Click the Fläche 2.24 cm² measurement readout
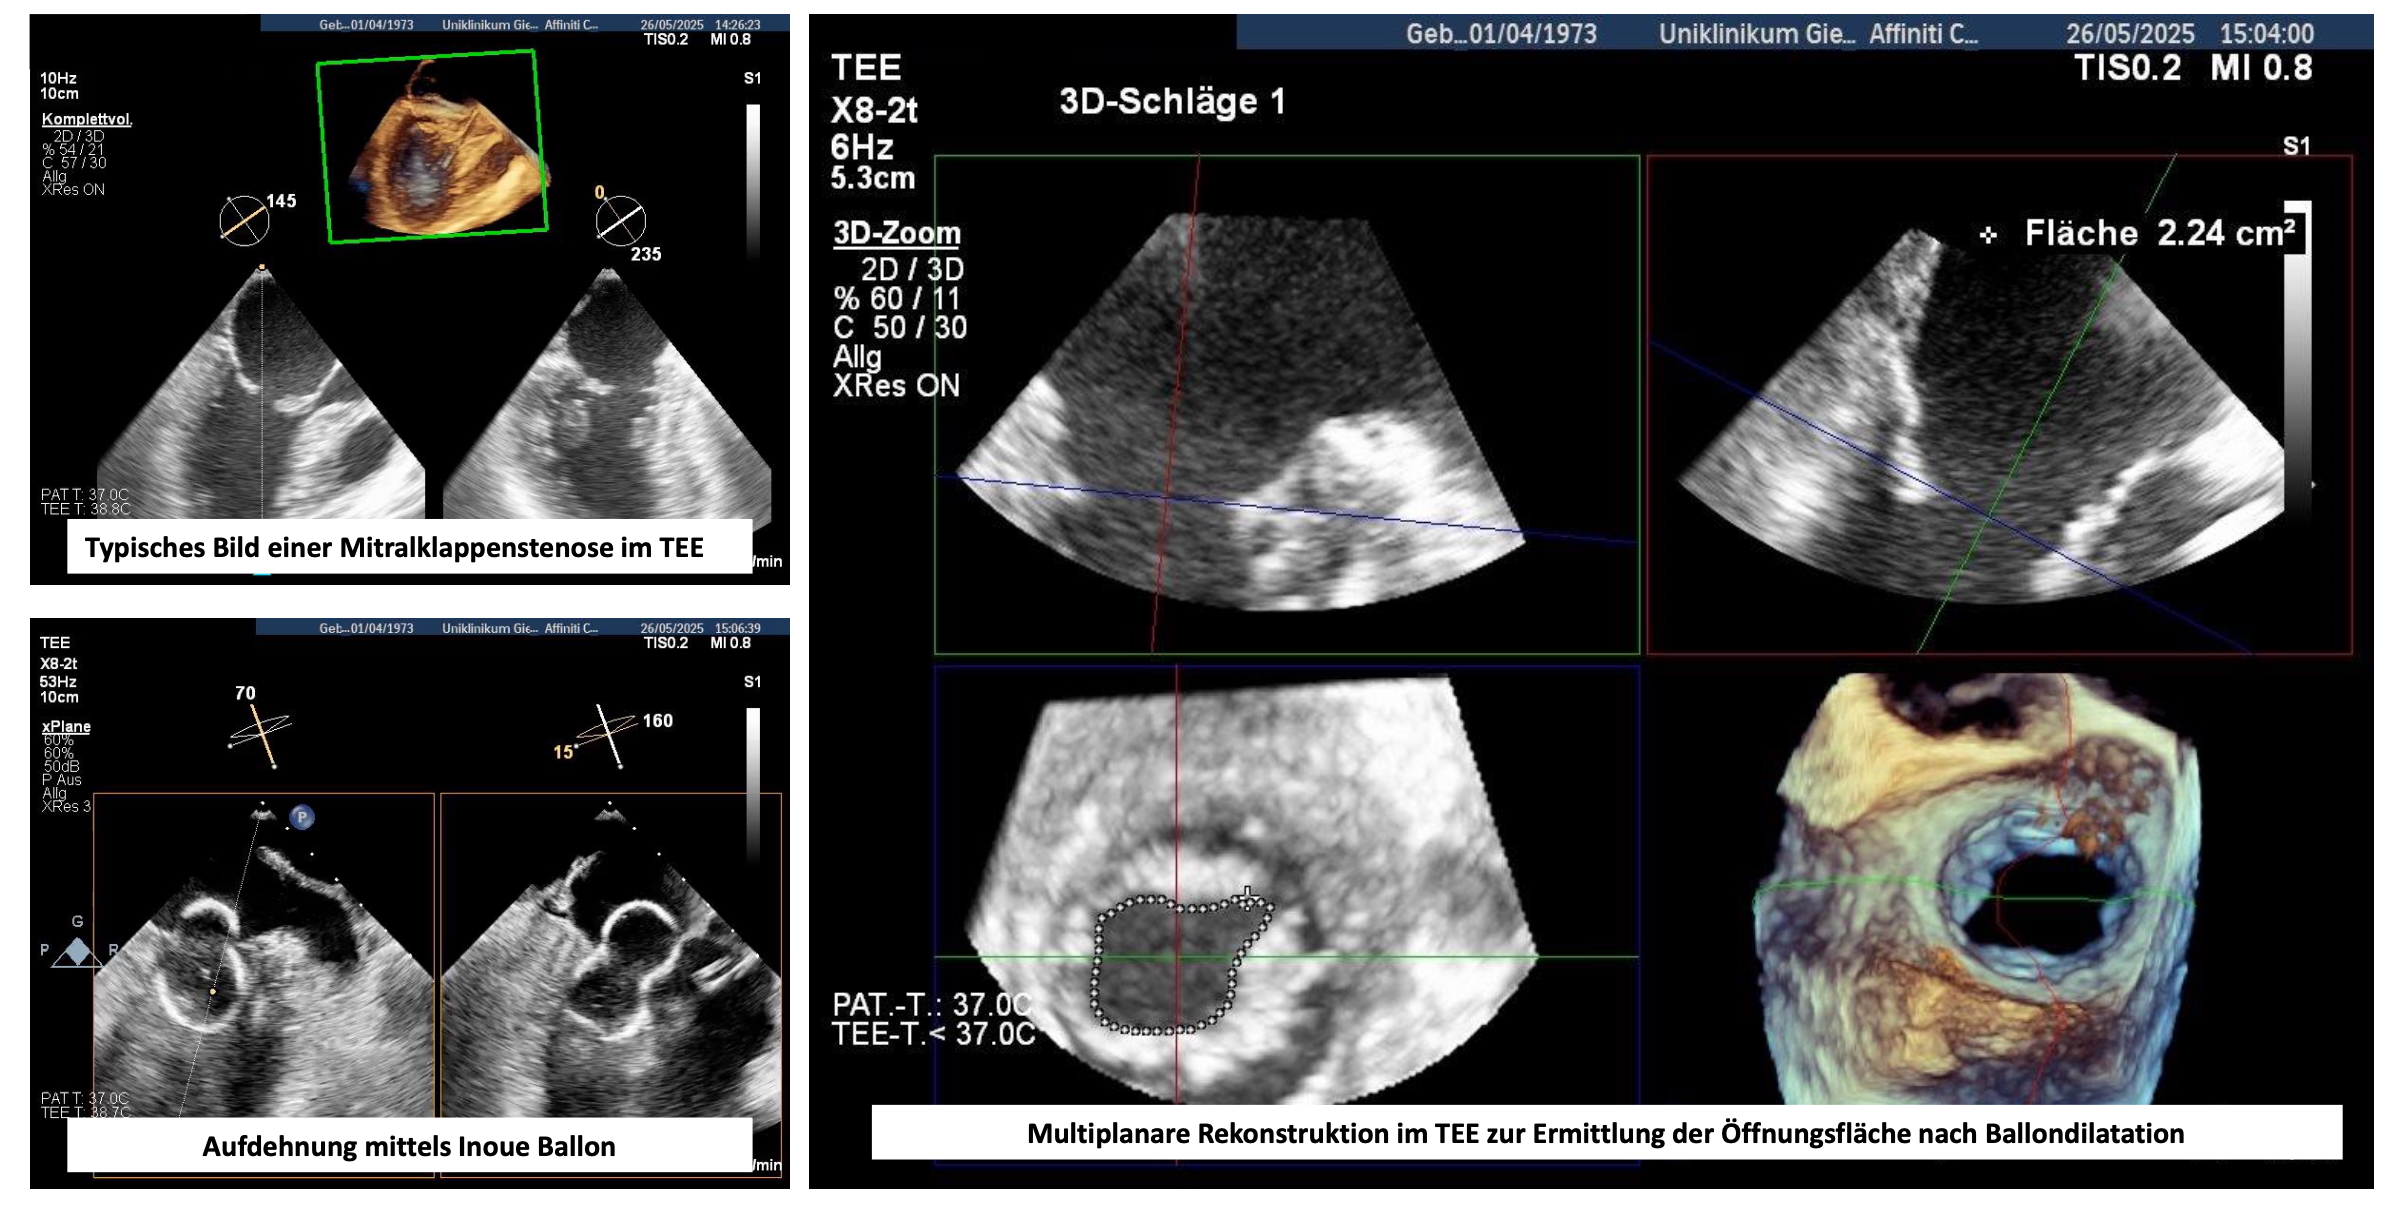2394x1210 pixels. click(2158, 233)
